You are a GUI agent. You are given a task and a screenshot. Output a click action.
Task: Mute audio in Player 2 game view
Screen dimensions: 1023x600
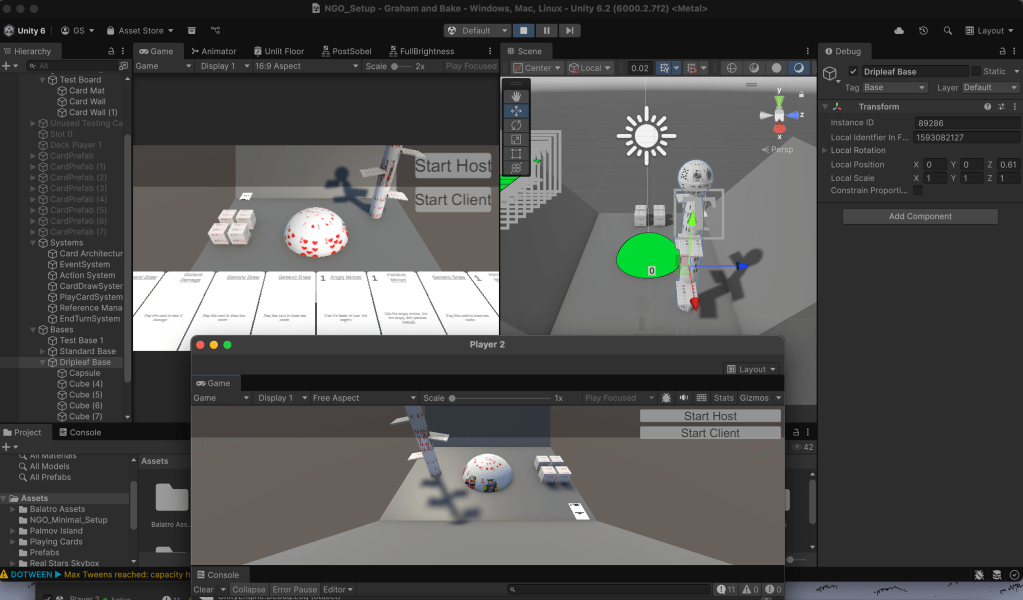[683, 398]
